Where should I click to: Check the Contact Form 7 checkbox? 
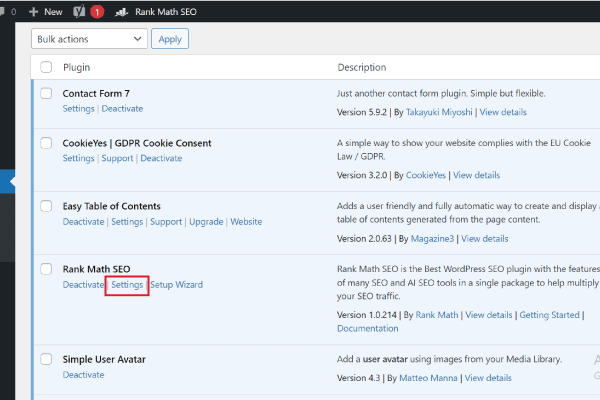(x=46, y=93)
